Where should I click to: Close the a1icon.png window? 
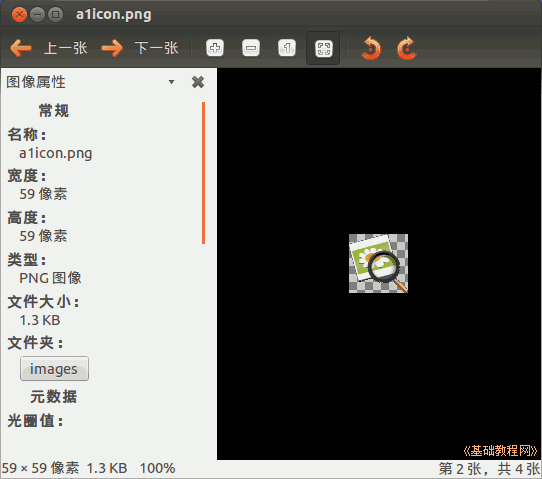(19, 15)
